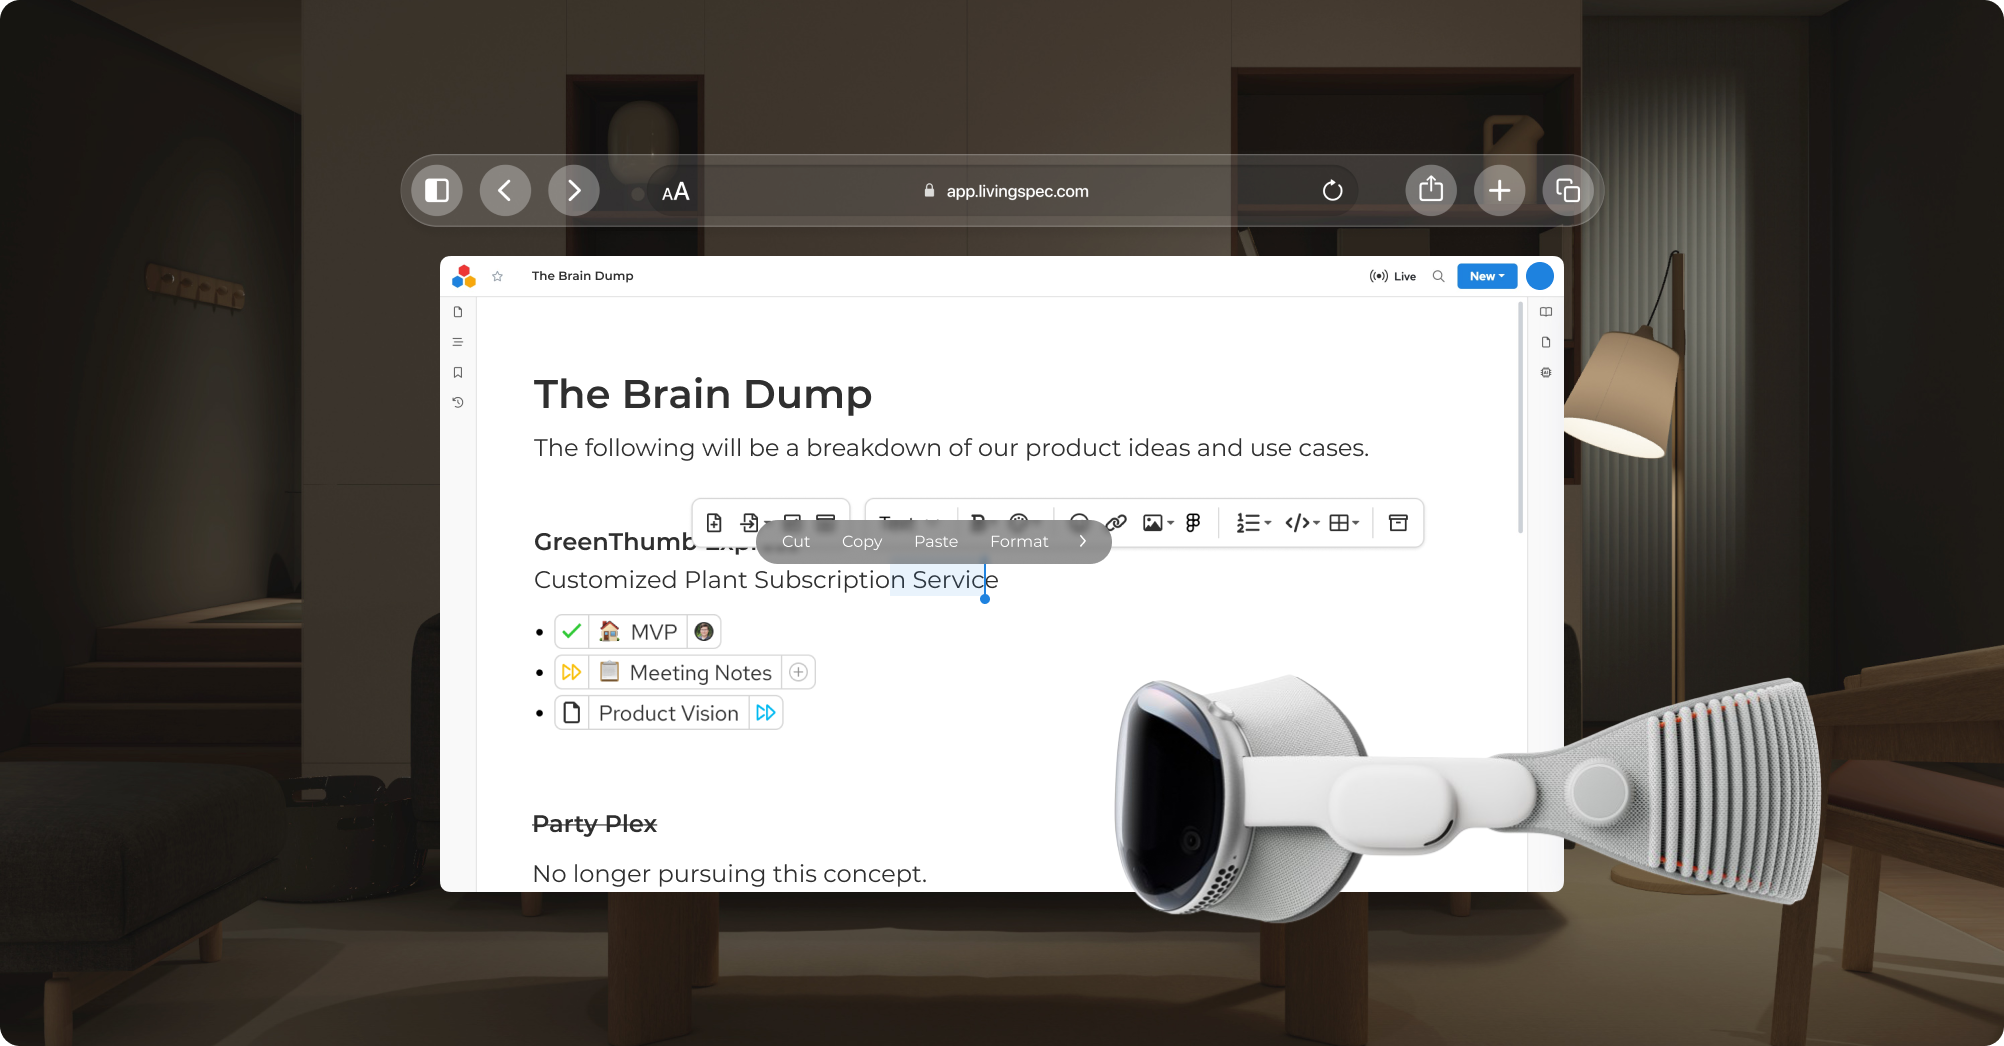Click the book icon in the right sidebar

pos(1546,312)
